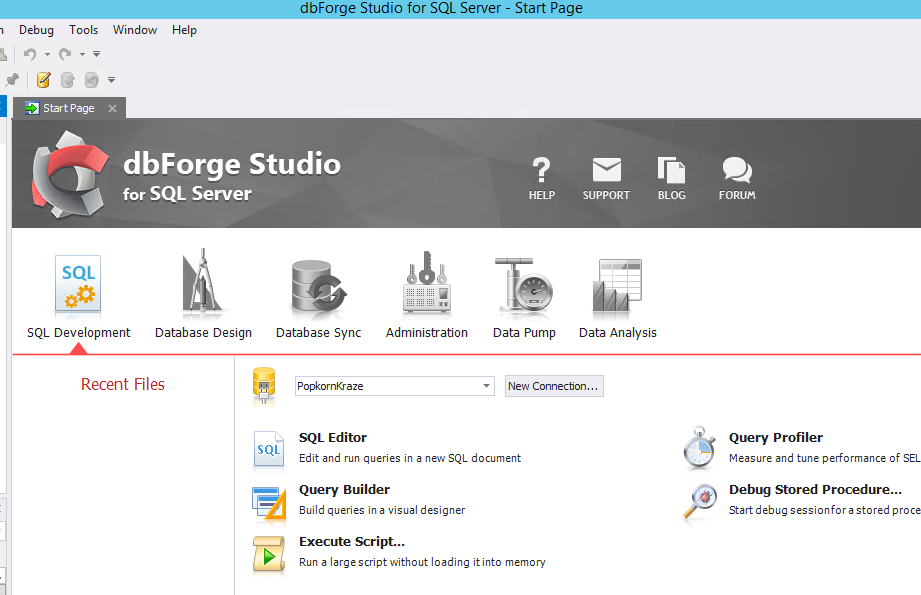Select the Data Pump category

click(x=524, y=296)
